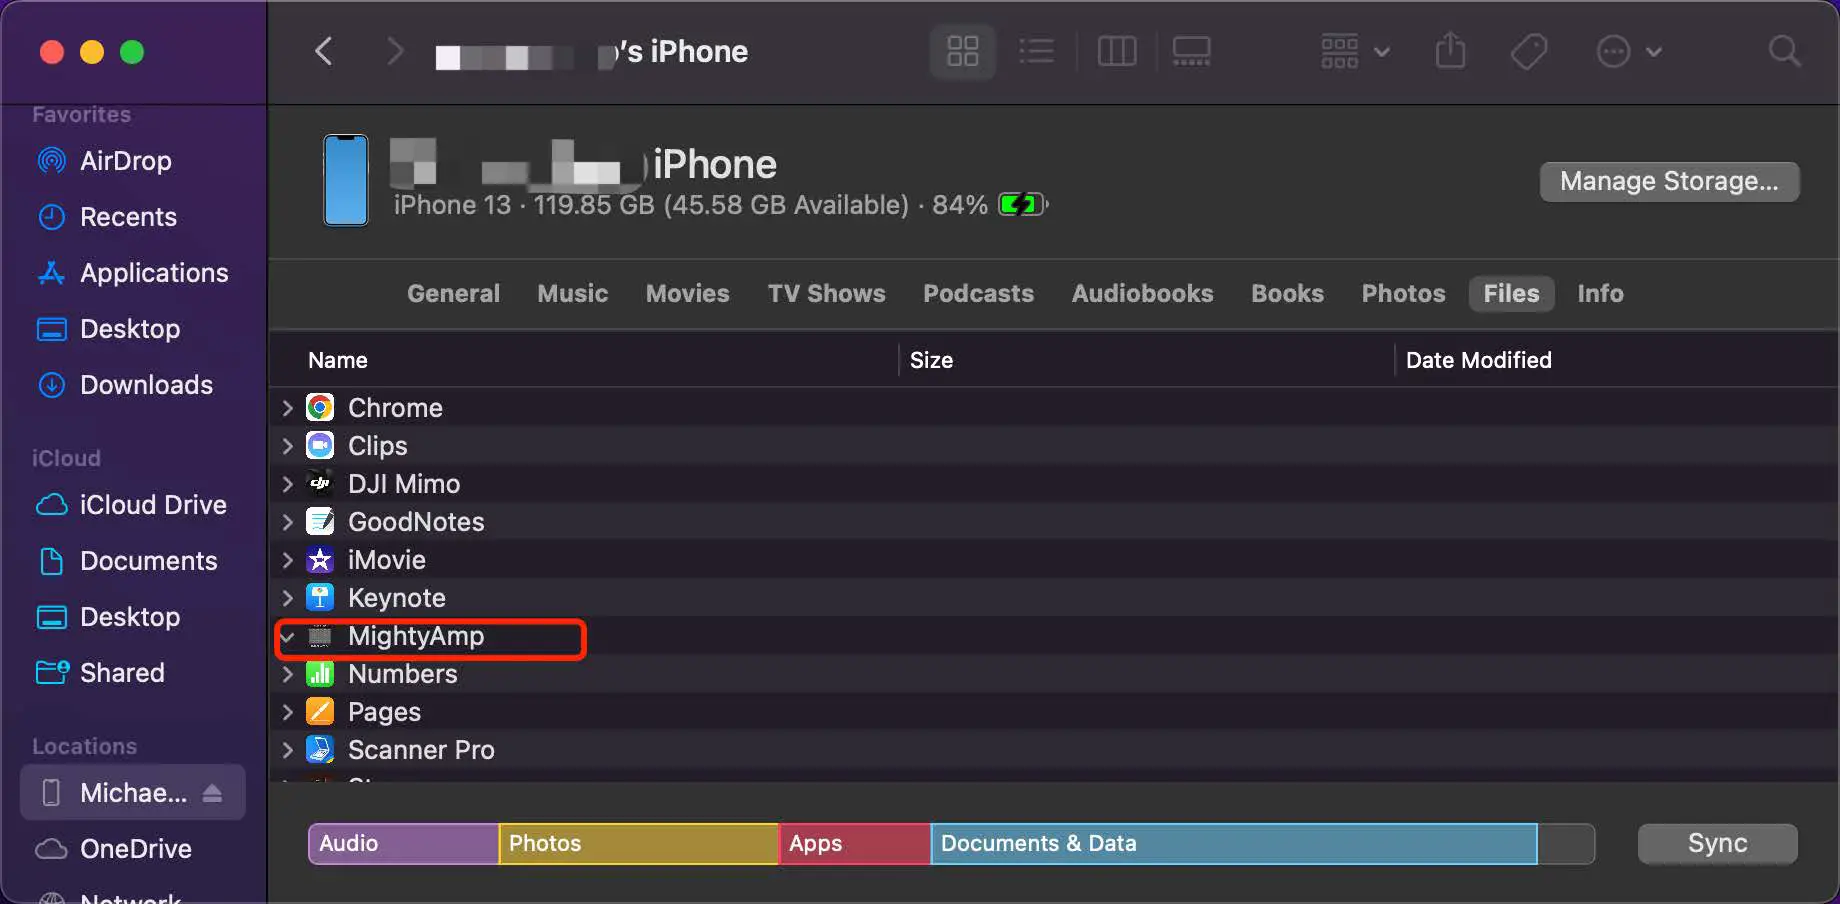Select the Numbers app icon

click(319, 673)
